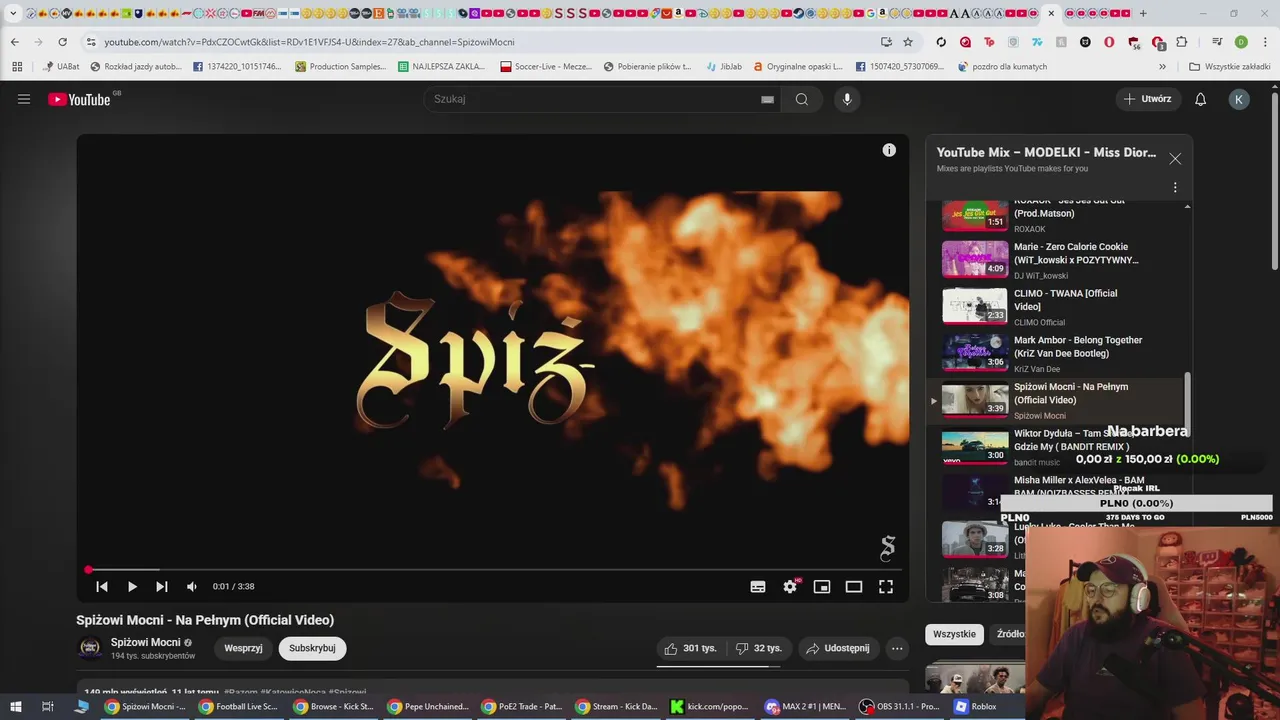Bookmark this page with star icon
1280x720 pixels.
click(908, 42)
